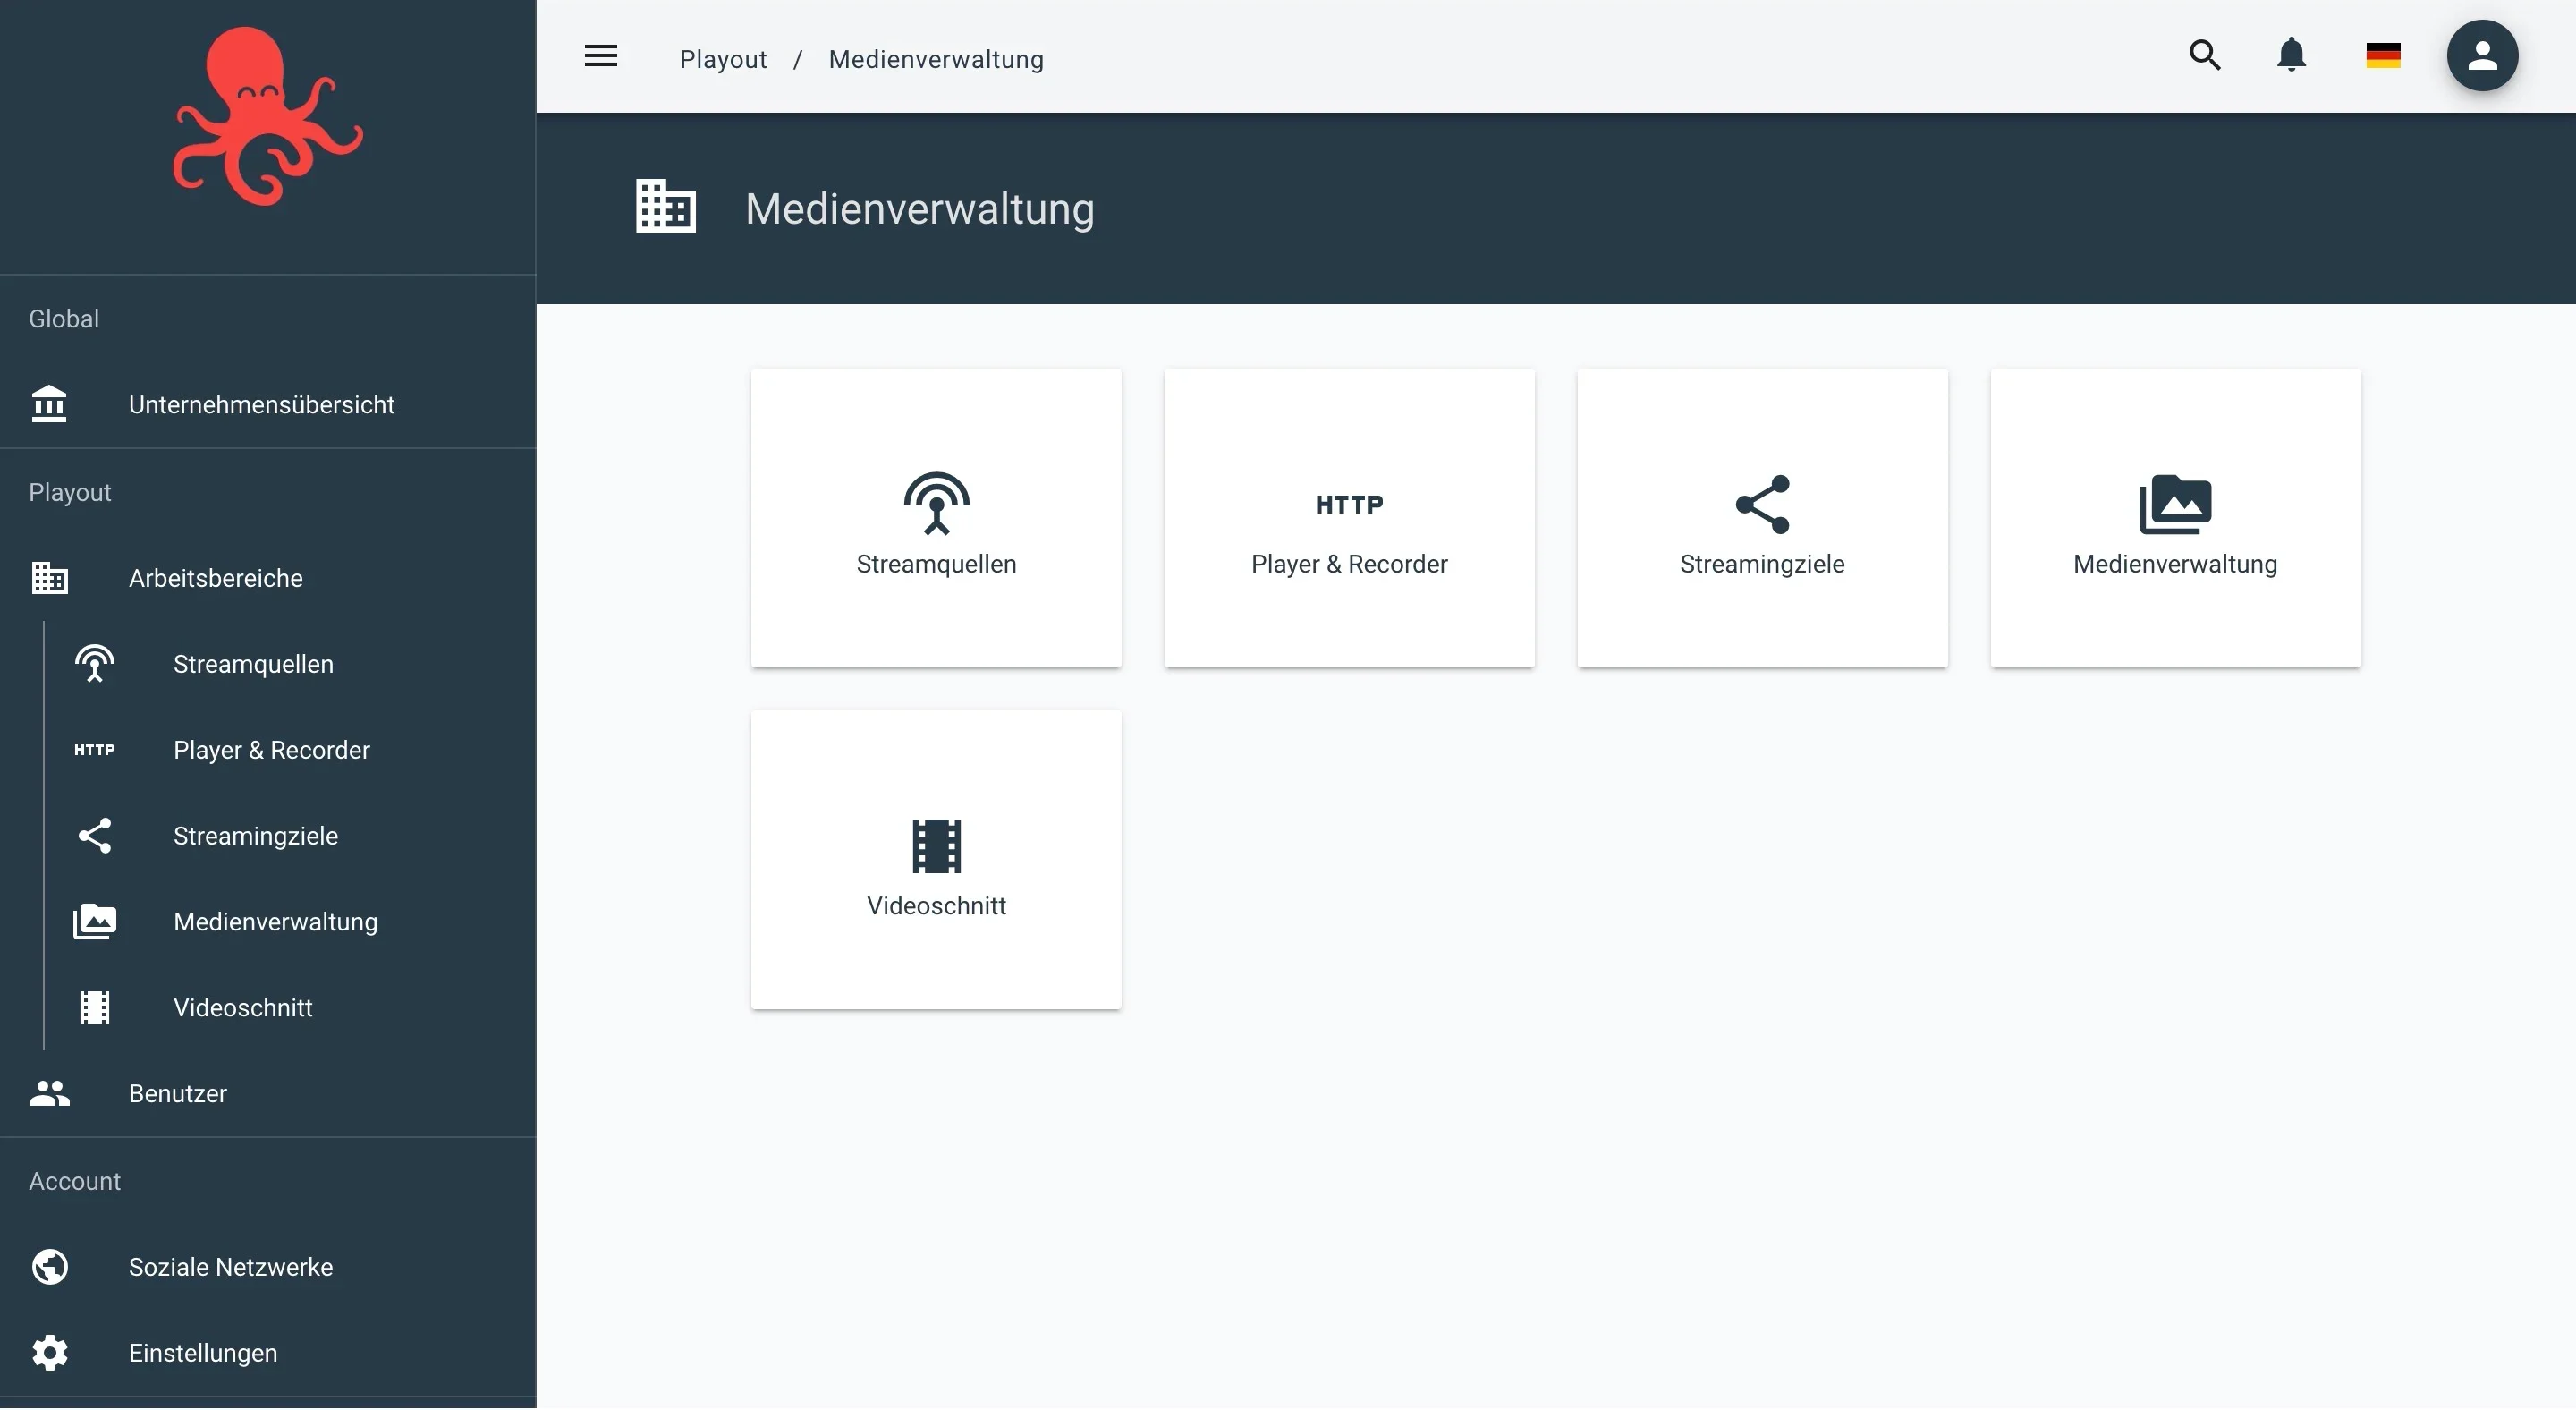Click the Videoschnitt film strip card icon

click(x=935, y=846)
